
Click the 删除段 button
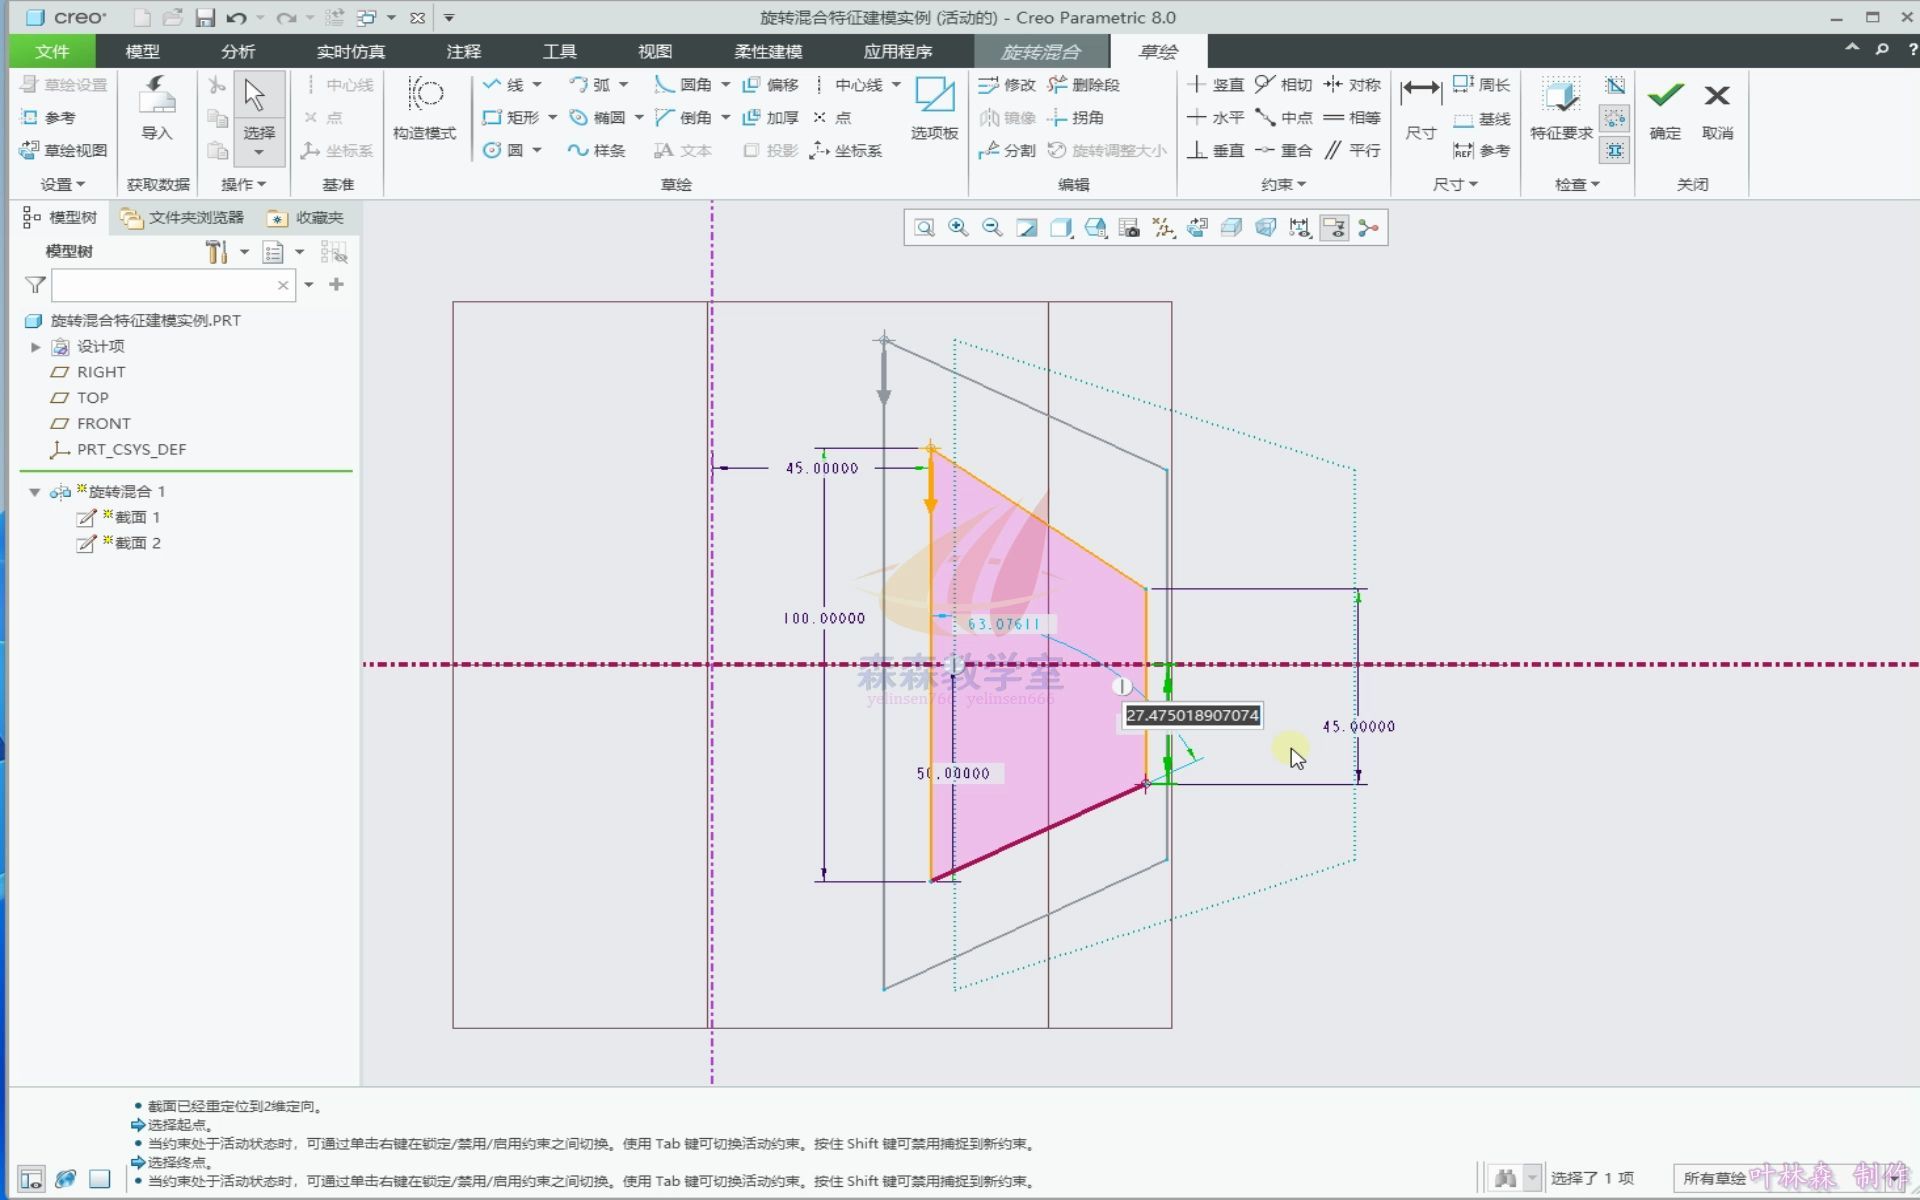[1084, 85]
